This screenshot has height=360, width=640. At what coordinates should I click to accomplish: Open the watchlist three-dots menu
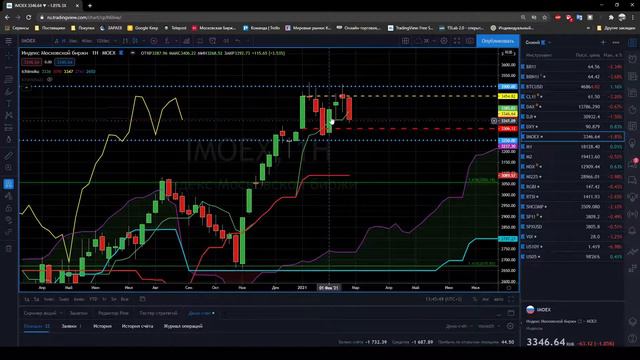pyautogui.click(x=616, y=42)
